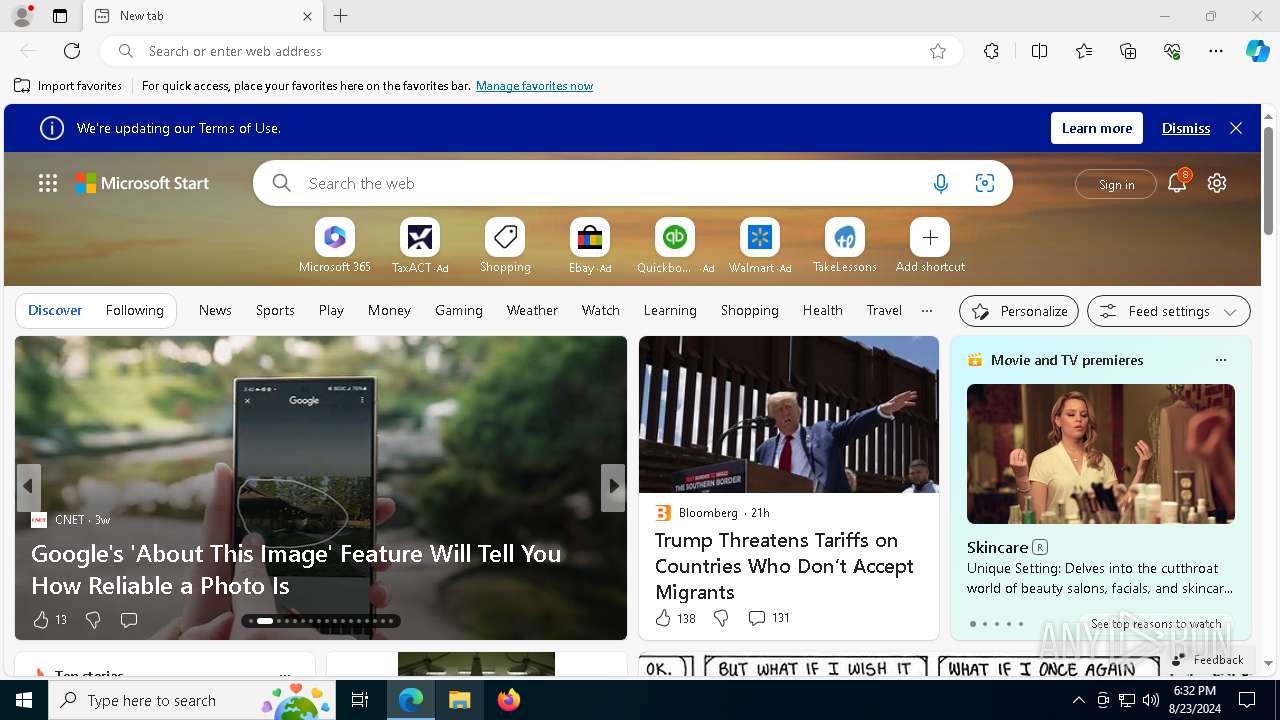Select the Discover feed tab
This screenshot has width=1280, height=720.
[55, 310]
